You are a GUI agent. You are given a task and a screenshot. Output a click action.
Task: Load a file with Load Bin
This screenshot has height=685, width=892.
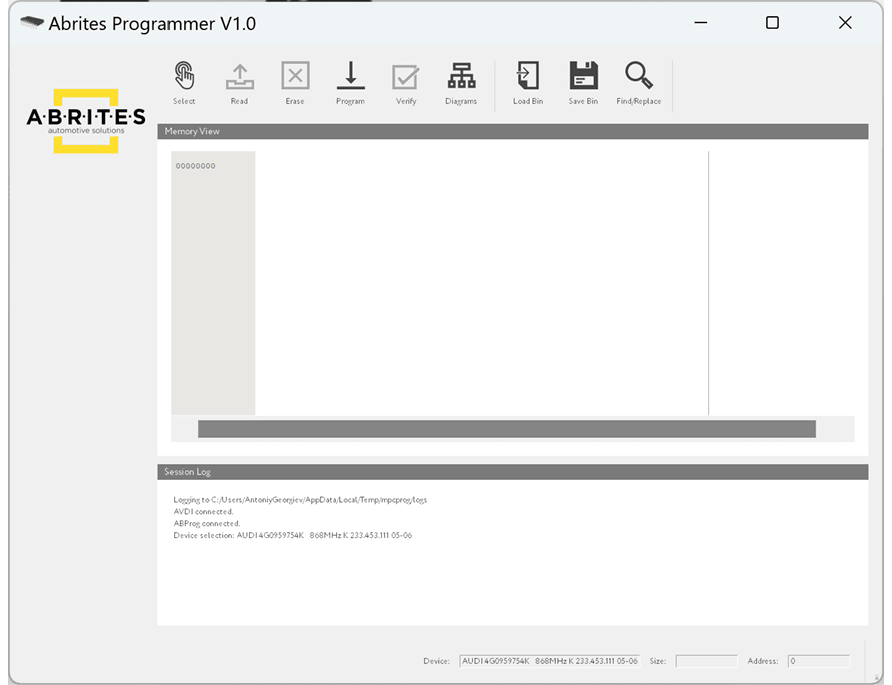tap(528, 78)
